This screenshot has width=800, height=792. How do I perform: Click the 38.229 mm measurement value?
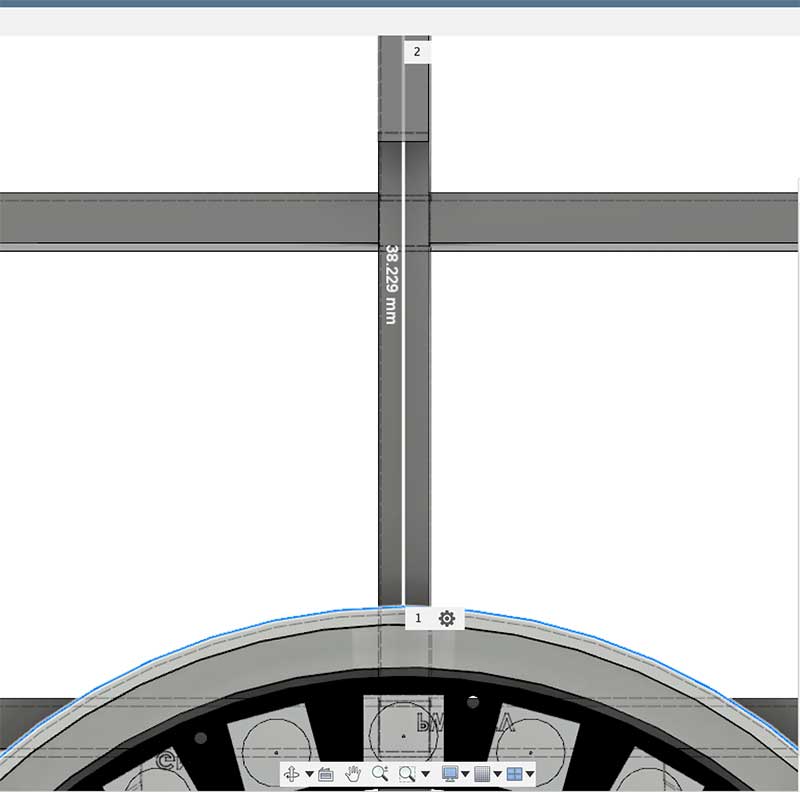pyautogui.click(x=391, y=284)
